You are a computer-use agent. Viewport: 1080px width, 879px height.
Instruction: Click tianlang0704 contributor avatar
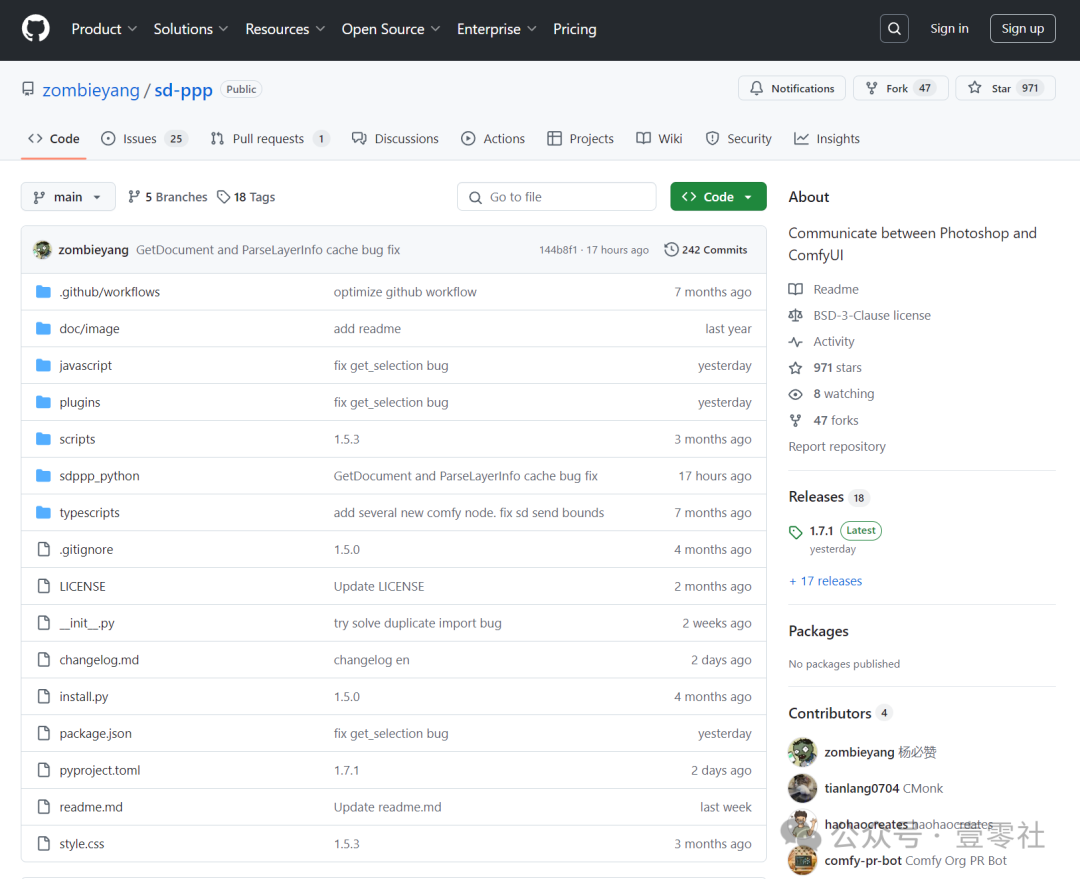tap(802, 788)
